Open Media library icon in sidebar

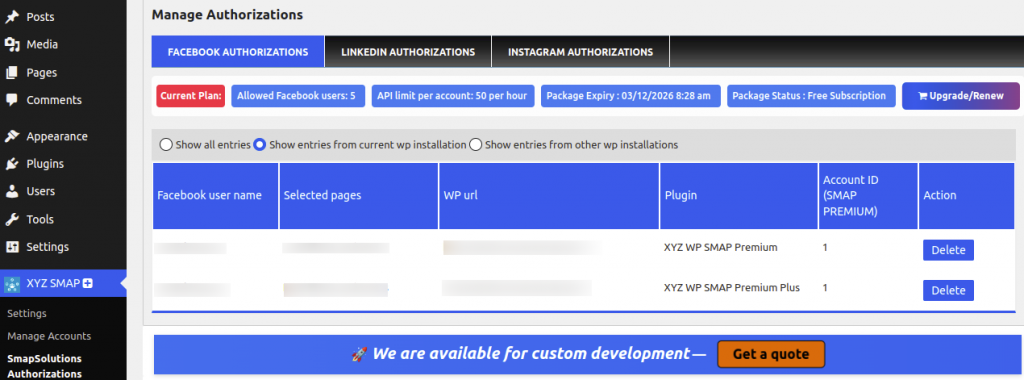(12, 44)
